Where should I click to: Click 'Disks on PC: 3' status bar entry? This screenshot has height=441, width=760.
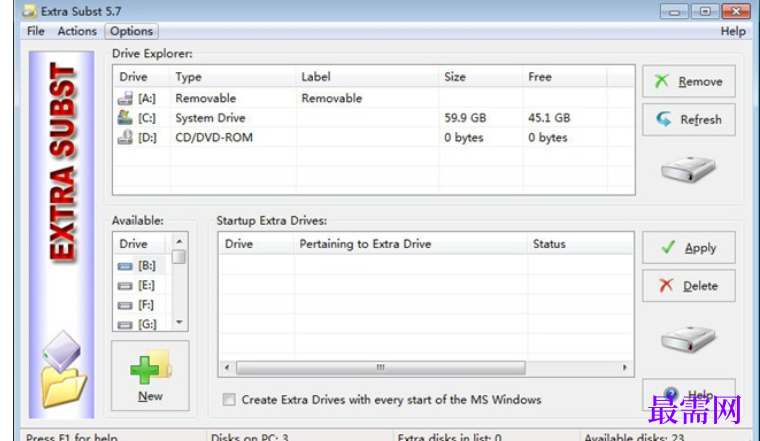point(250,436)
